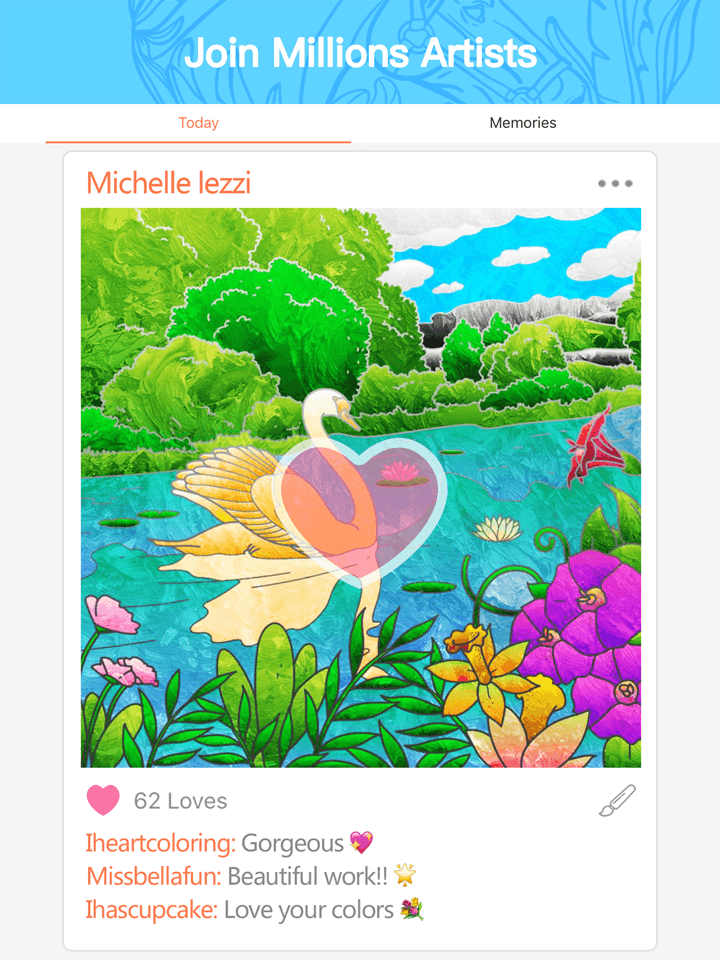Click the sparkling heart emoji after Gorgeous

[x=361, y=843]
